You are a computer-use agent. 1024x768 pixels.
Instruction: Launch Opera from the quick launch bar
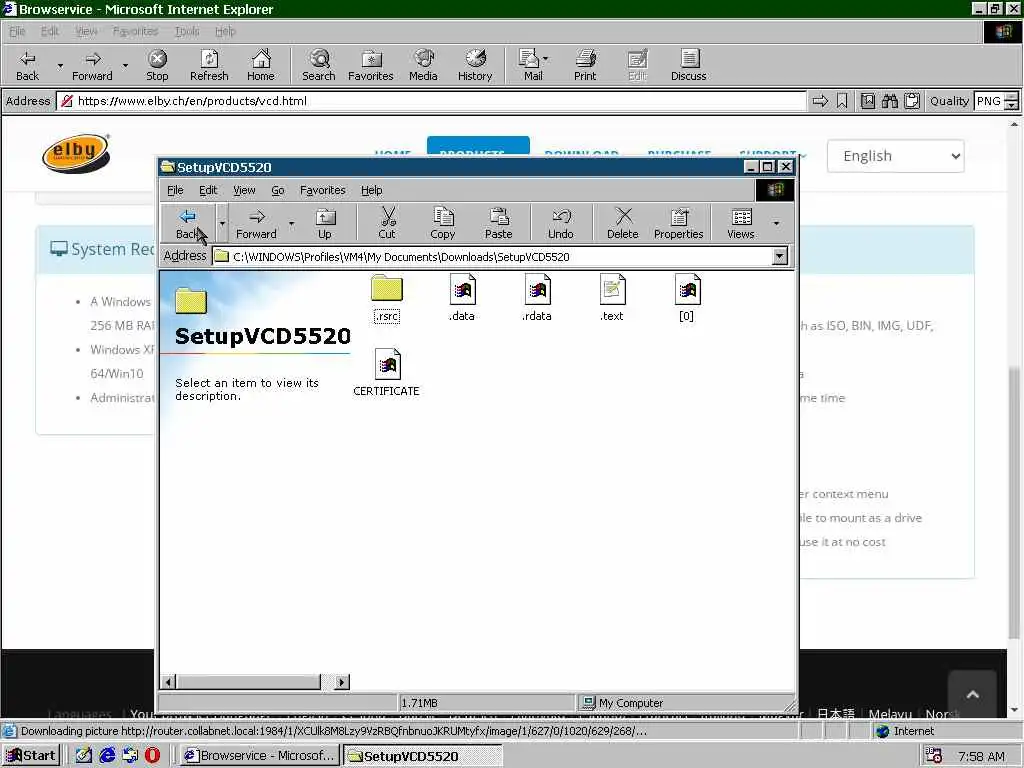[152, 756]
